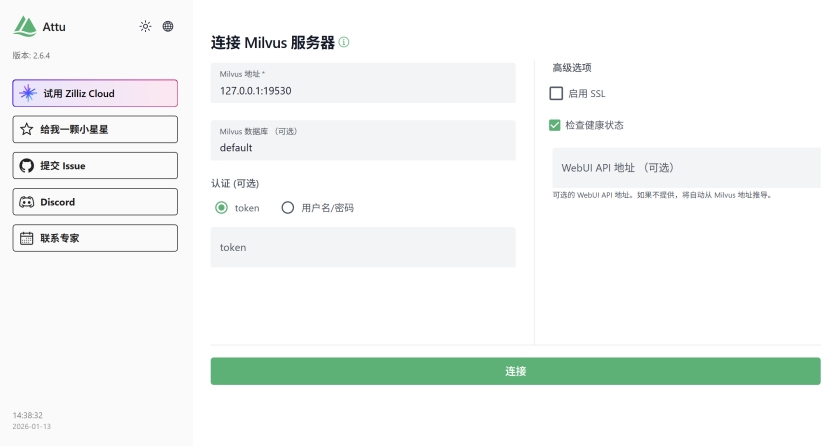This screenshot has width=836, height=446.
Task: Click the Attu sailboat logo
Action: (25, 26)
